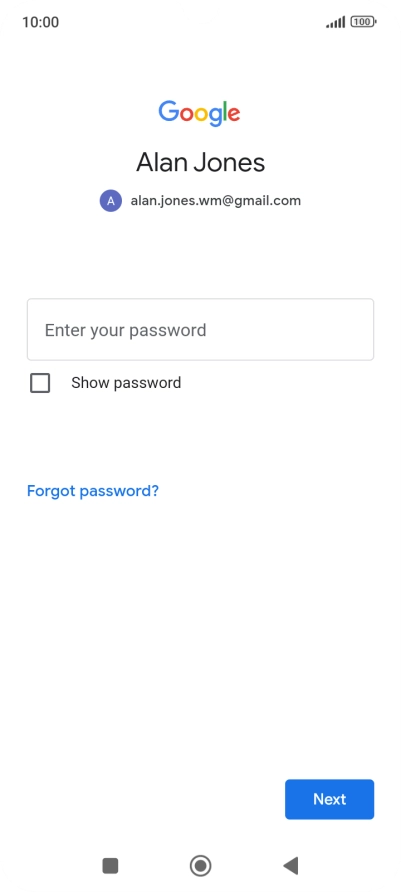Screen dimensions: 401x892
Task: Tap the Alan Jones name heading
Action: (200, 163)
